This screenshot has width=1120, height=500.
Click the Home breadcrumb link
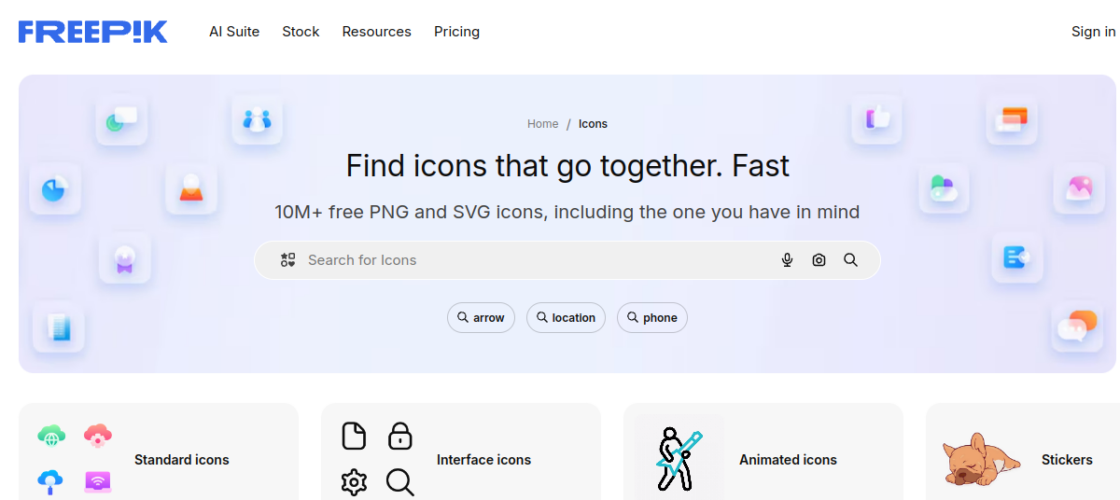pyautogui.click(x=543, y=124)
